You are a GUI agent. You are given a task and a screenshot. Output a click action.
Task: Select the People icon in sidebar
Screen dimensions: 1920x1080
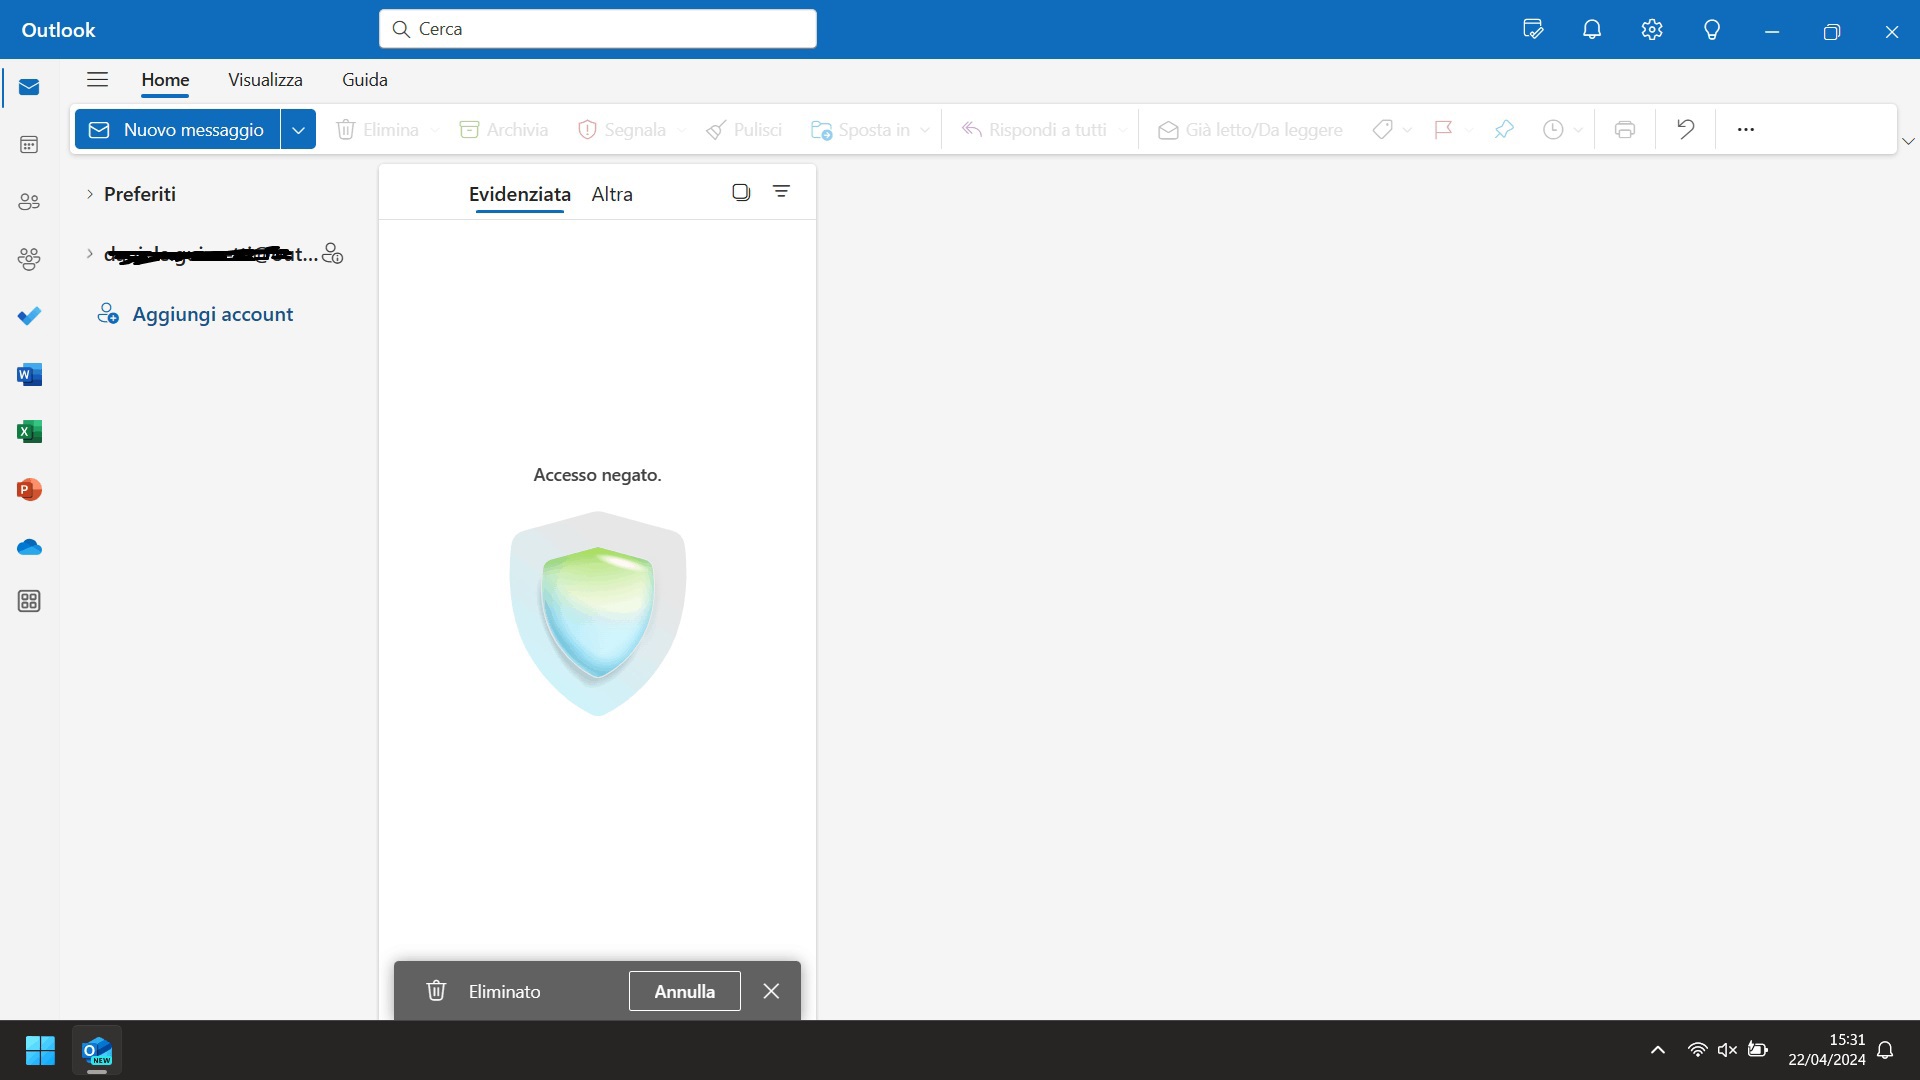pyautogui.click(x=29, y=201)
